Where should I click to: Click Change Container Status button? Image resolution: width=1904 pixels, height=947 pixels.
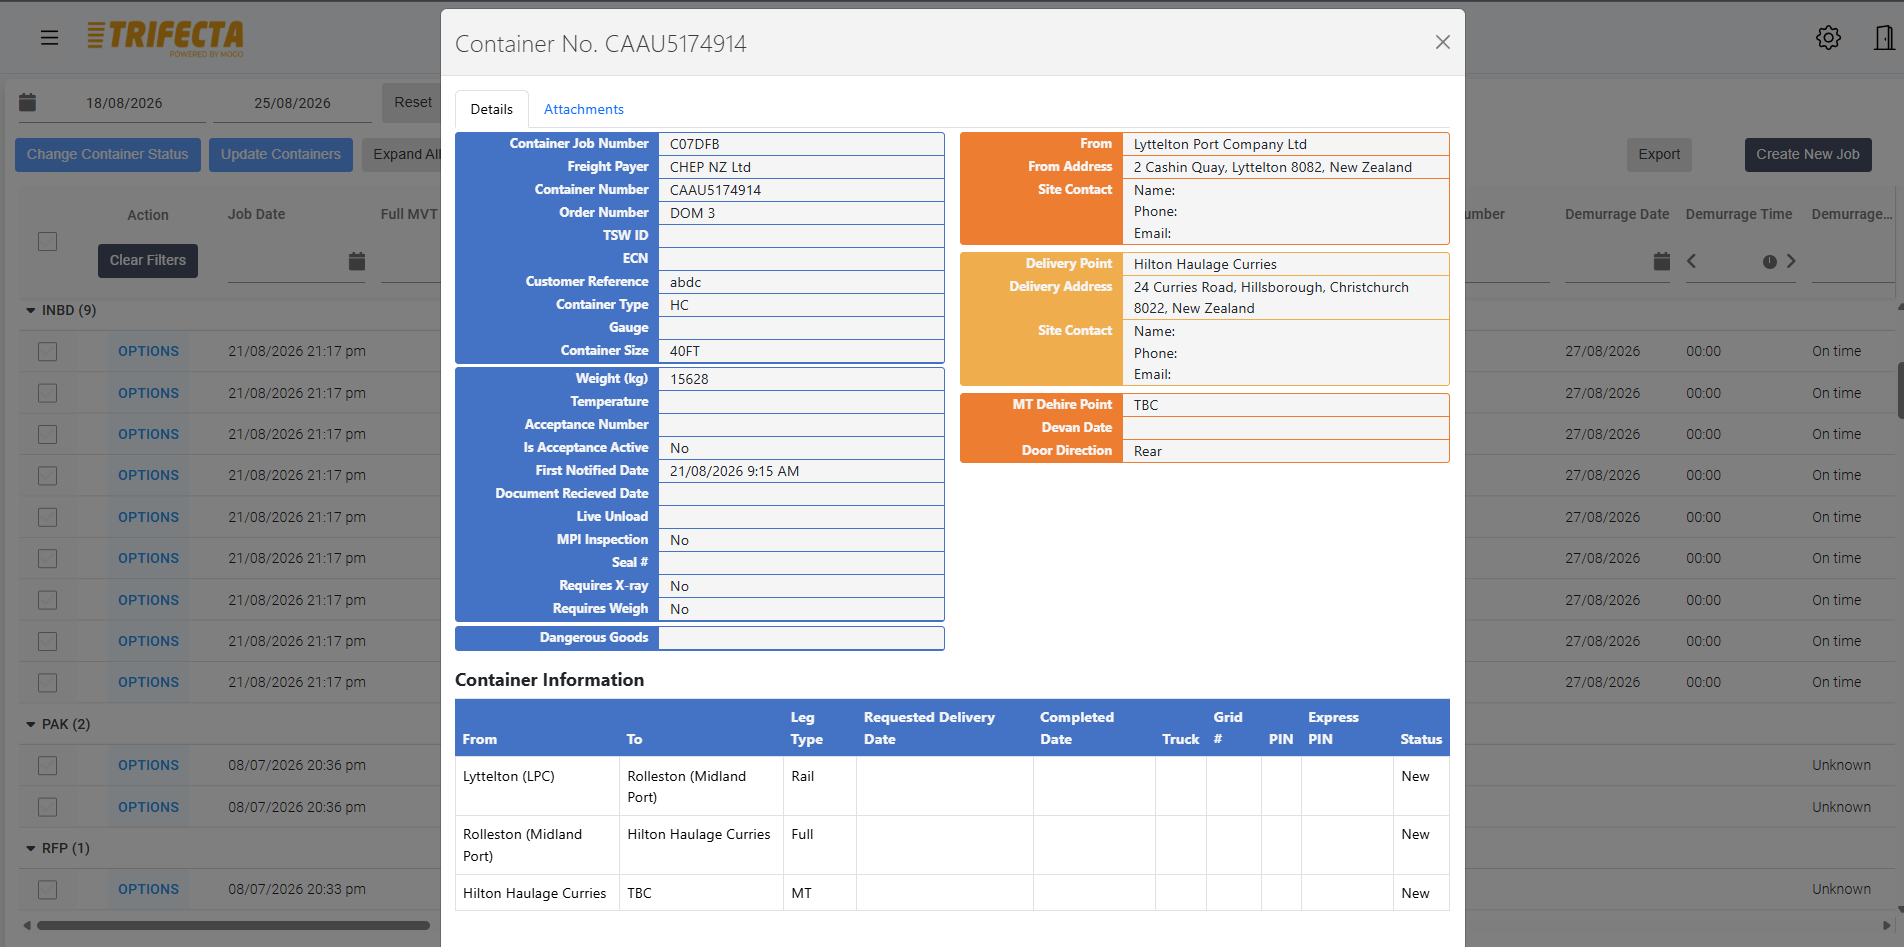107,154
